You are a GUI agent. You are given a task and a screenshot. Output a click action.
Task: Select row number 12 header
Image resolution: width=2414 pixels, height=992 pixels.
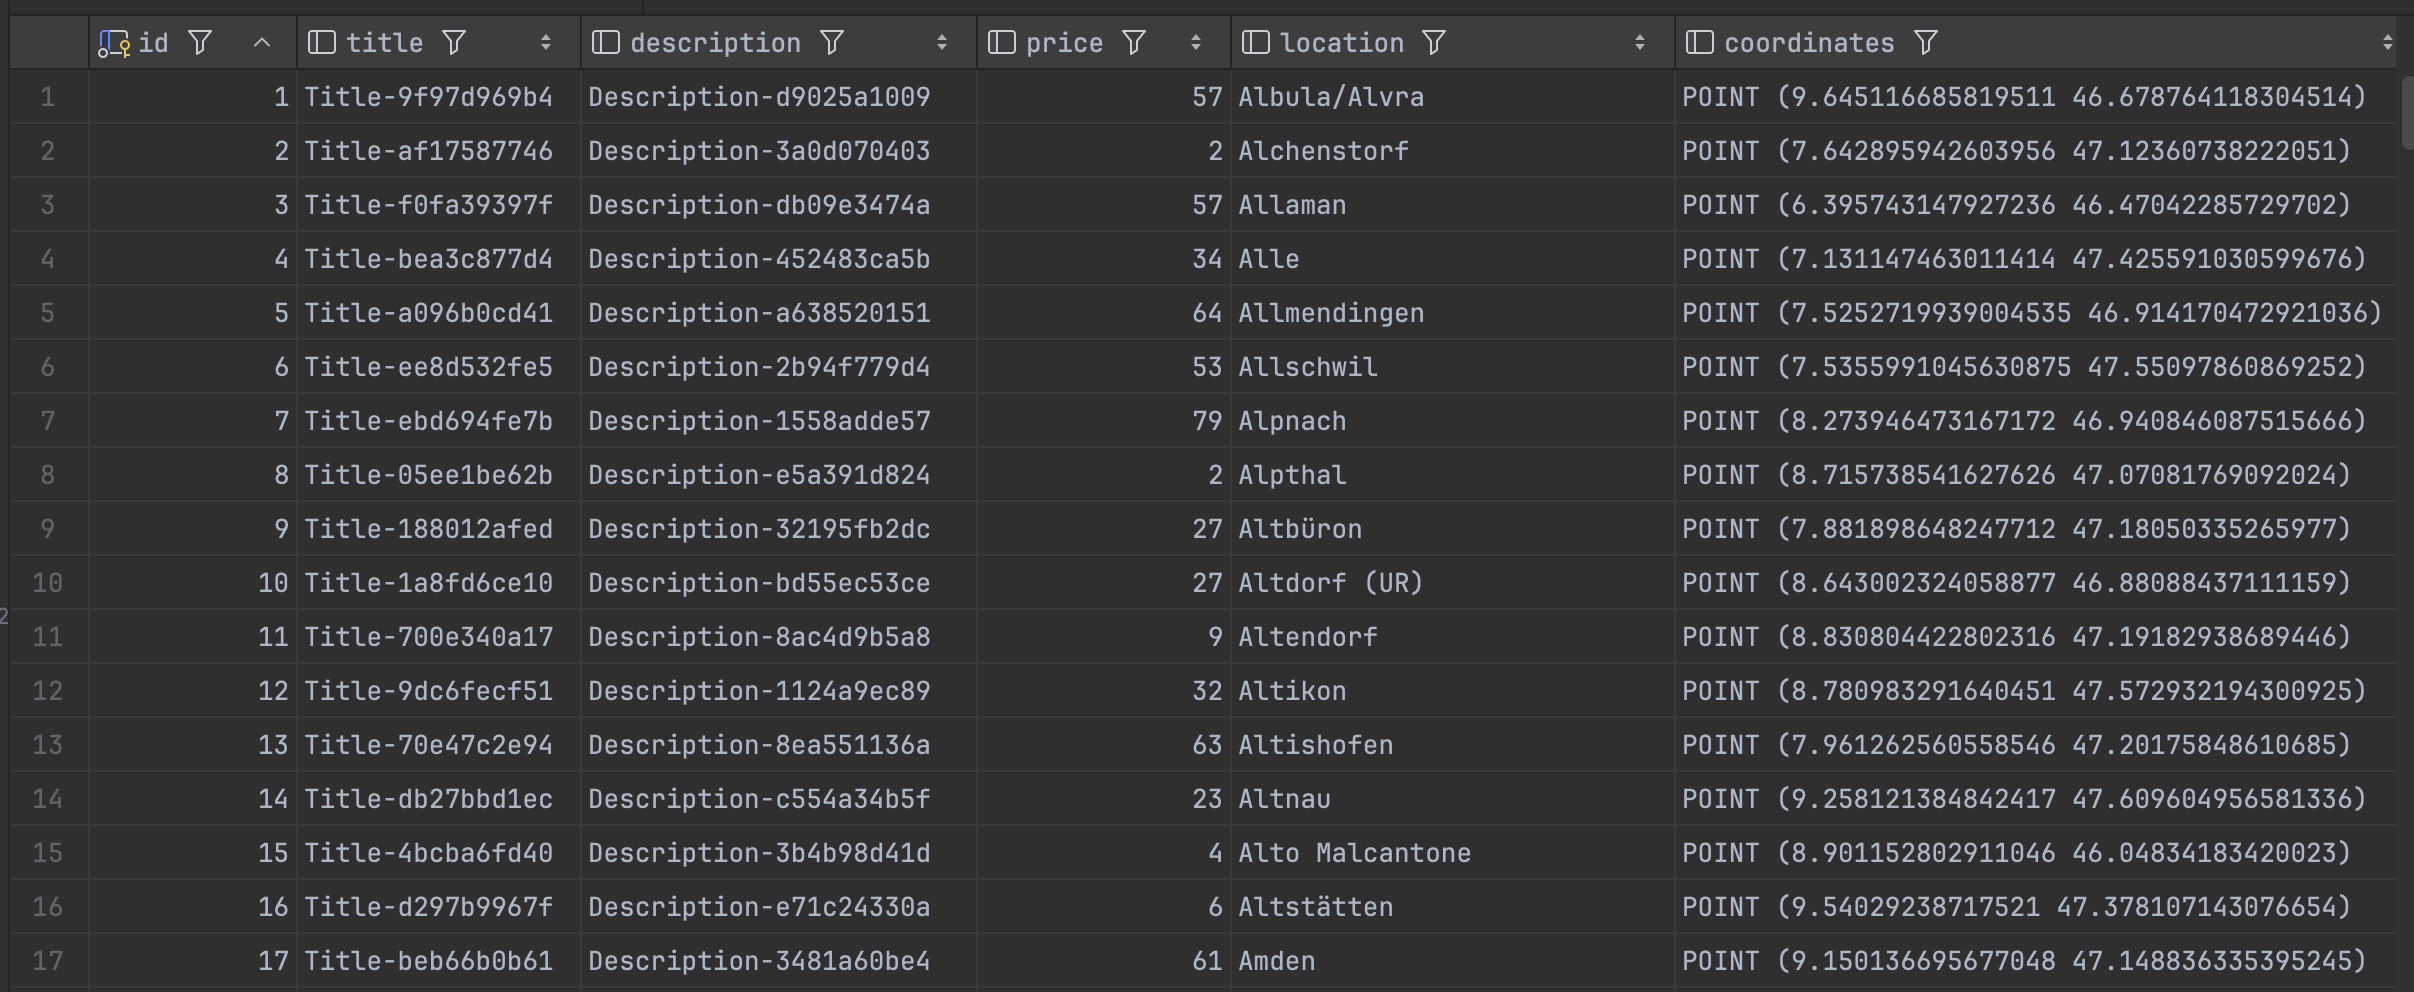tap(47, 691)
